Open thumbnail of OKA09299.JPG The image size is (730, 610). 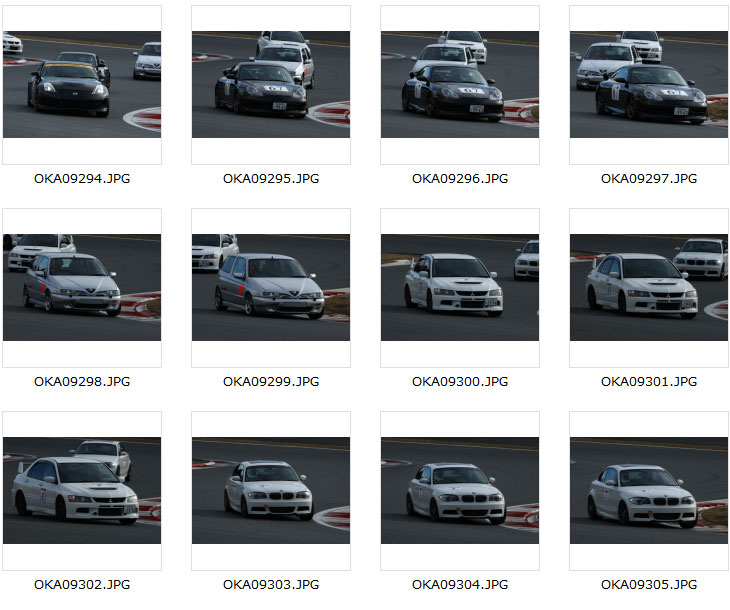click(x=271, y=287)
